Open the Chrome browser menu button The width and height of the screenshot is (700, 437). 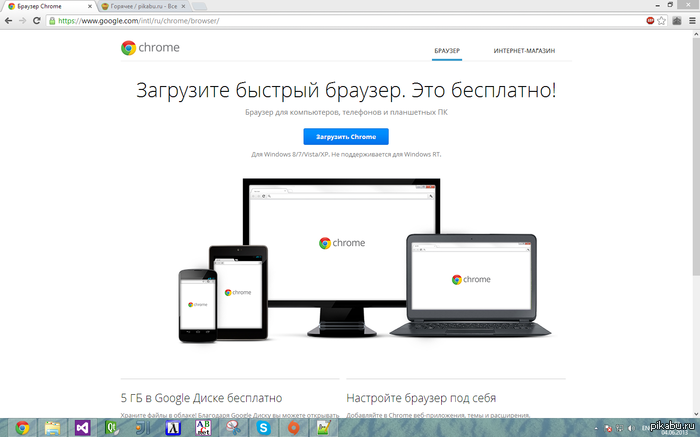pos(692,20)
